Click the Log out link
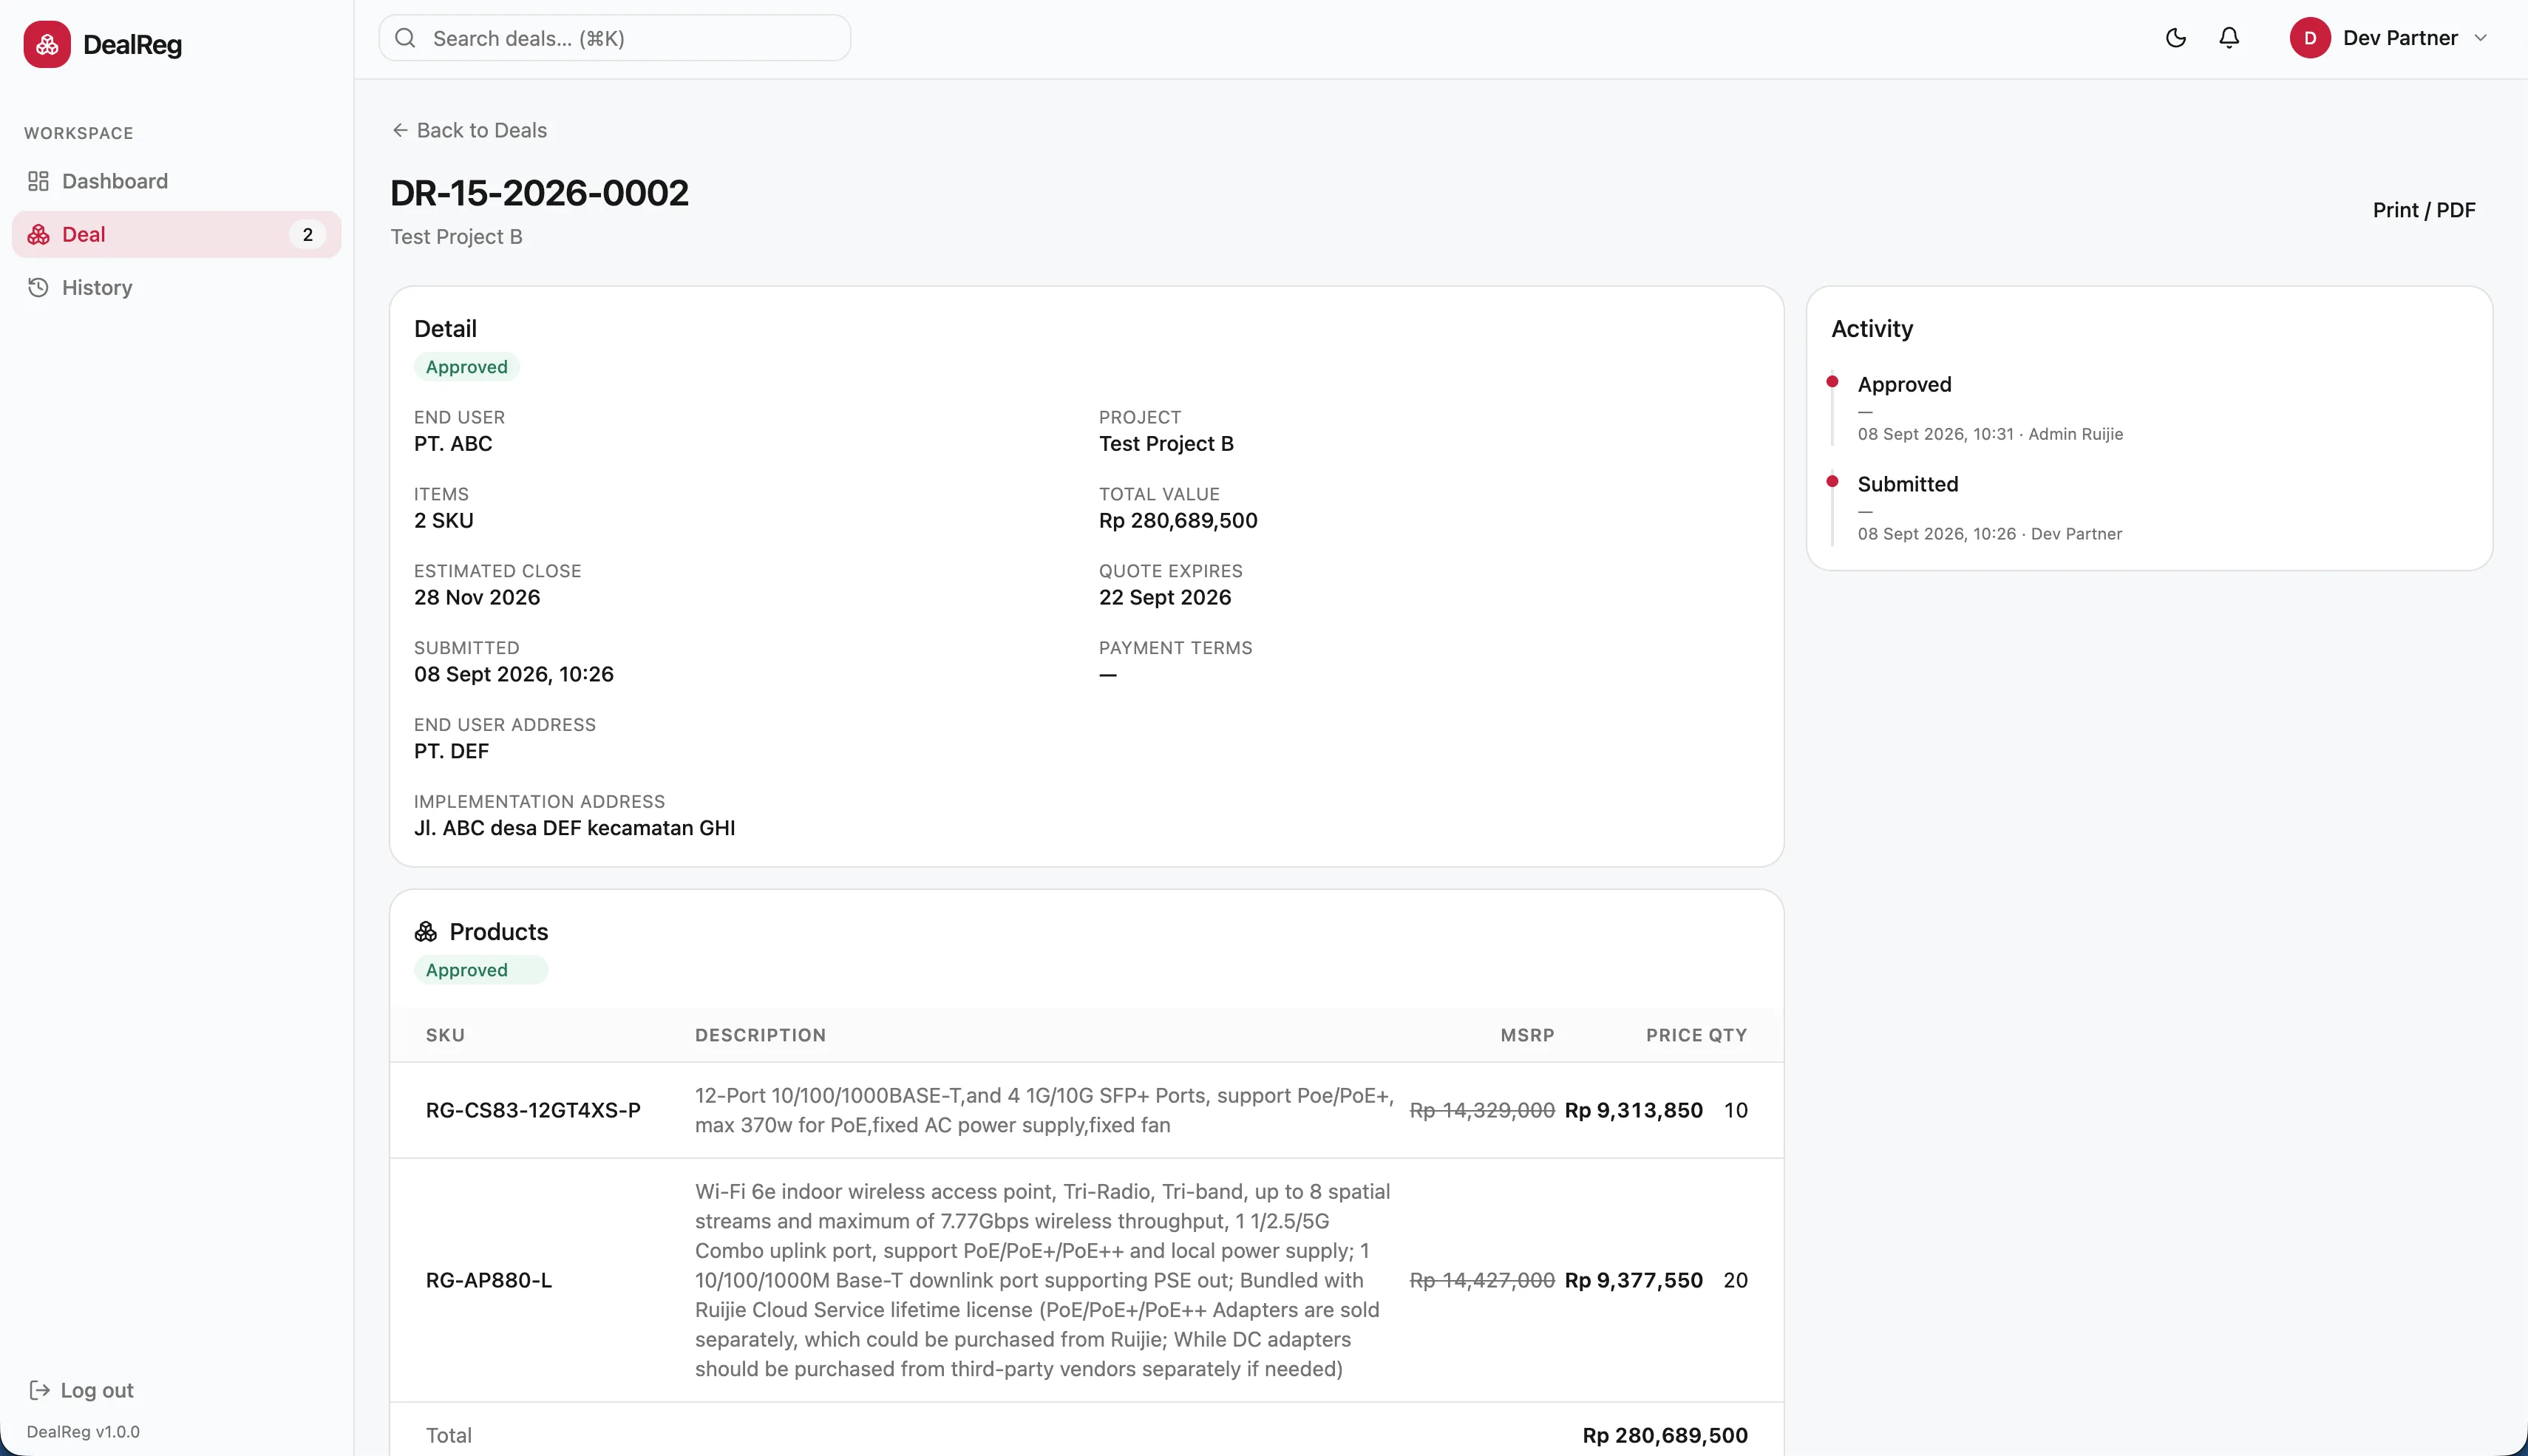 coord(81,1390)
